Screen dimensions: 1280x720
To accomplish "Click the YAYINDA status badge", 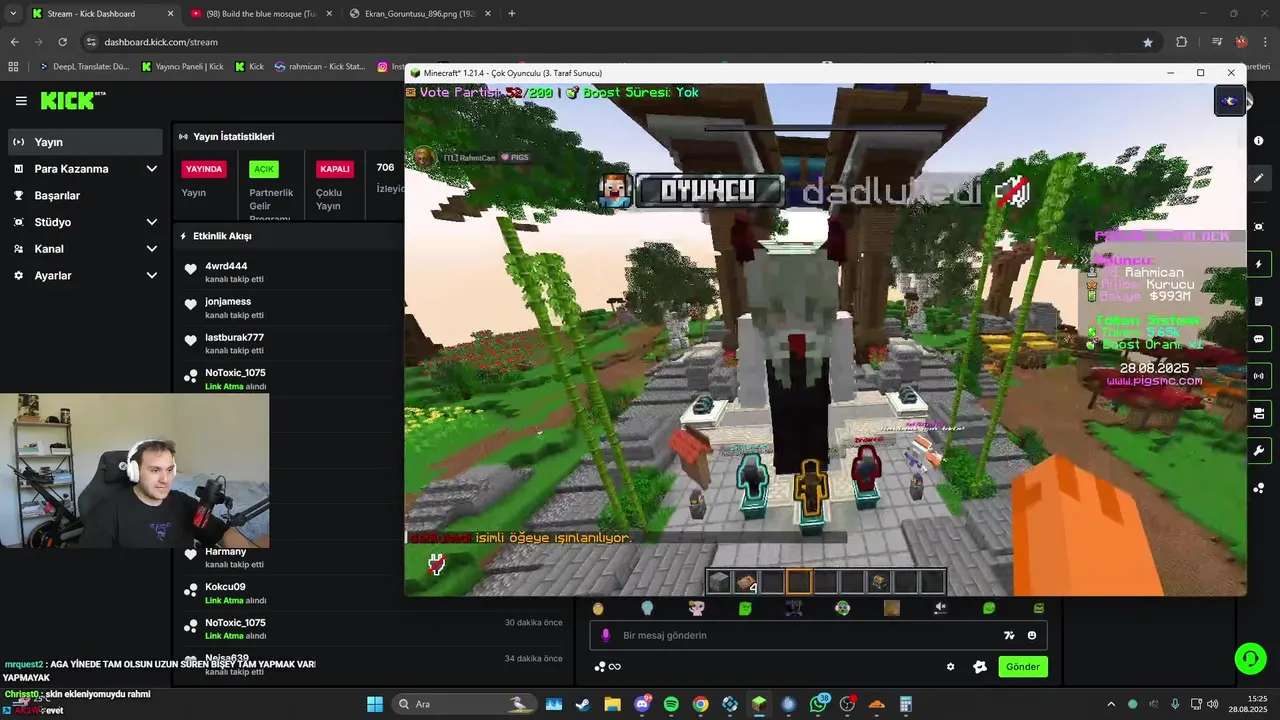I will coord(204,169).
